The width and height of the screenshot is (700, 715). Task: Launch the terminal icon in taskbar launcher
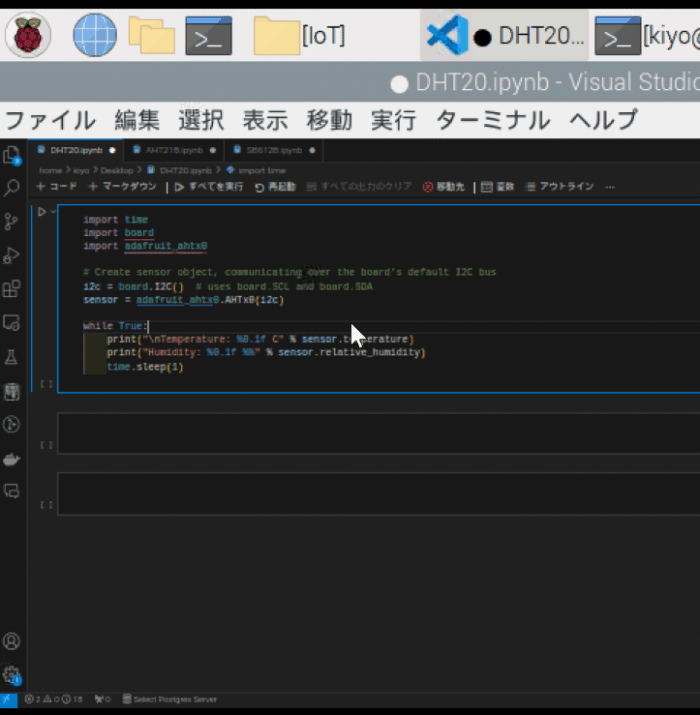(x=209, y=35)
